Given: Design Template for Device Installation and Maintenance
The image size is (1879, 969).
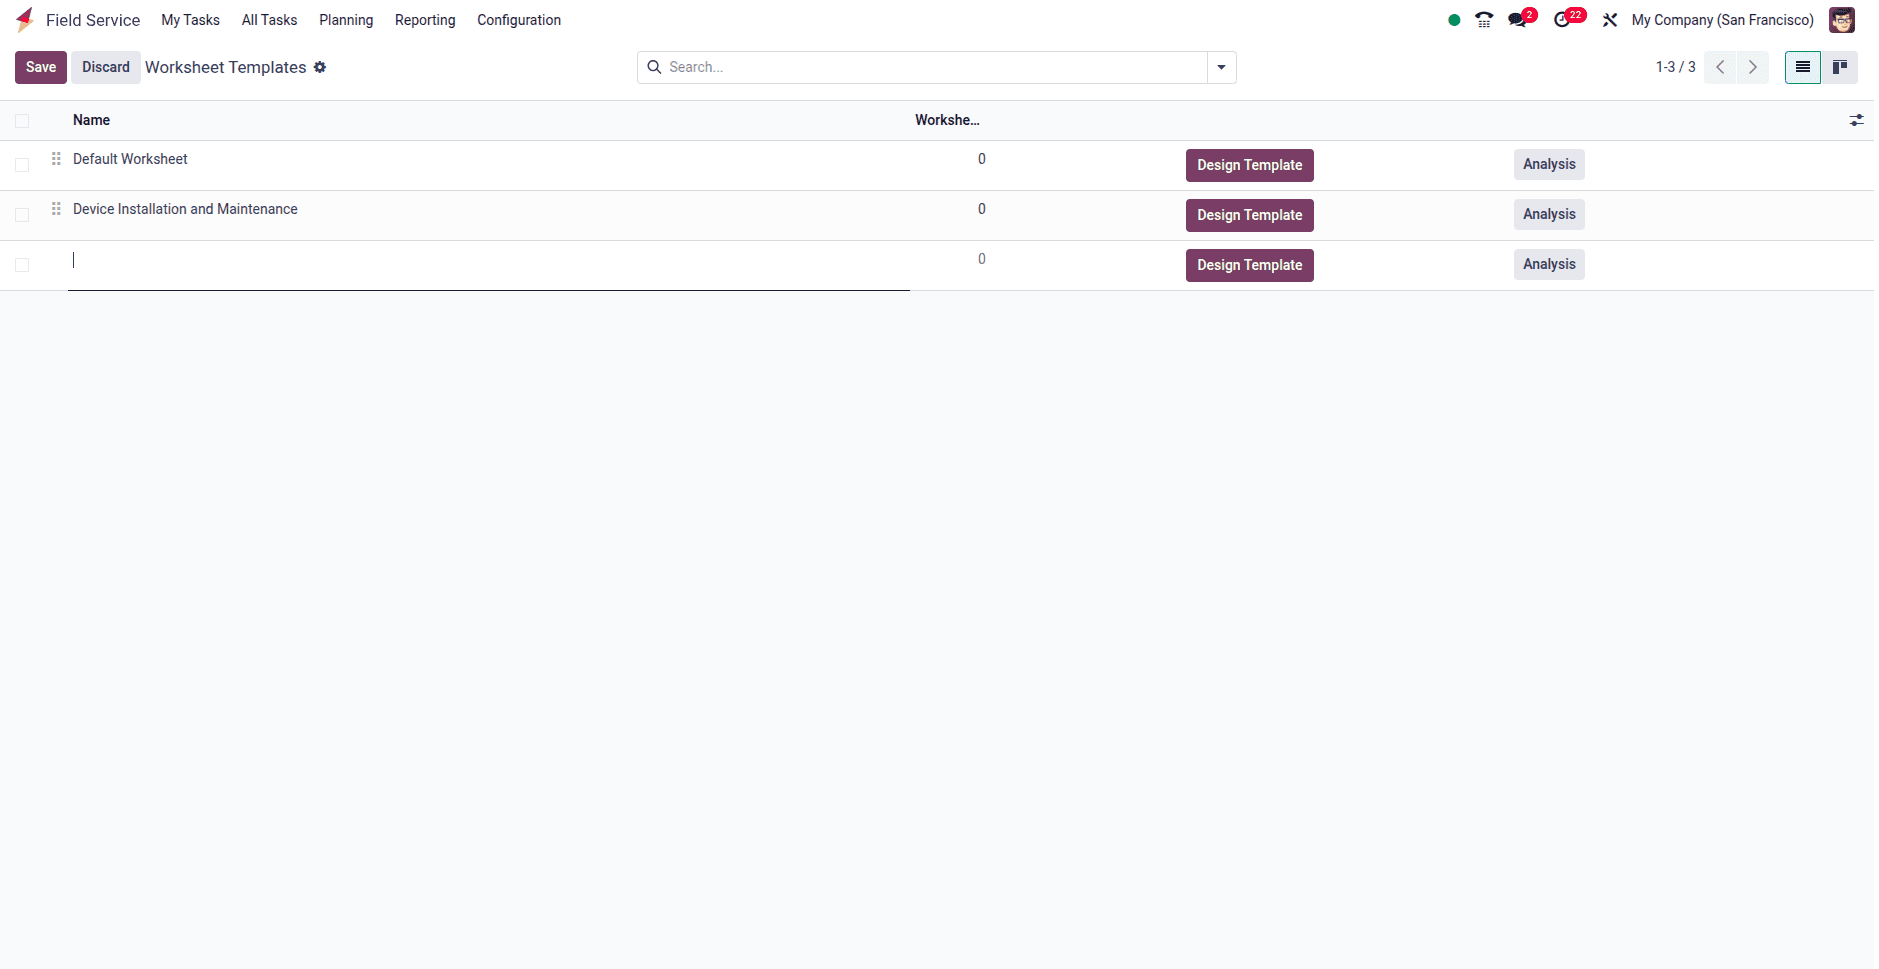Looking at the screenshot, I should [x=1249, y=215].
